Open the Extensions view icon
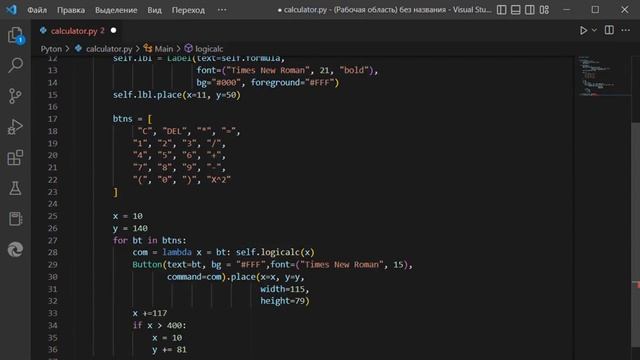Screen dimensions: 640x360 (16, 157)
